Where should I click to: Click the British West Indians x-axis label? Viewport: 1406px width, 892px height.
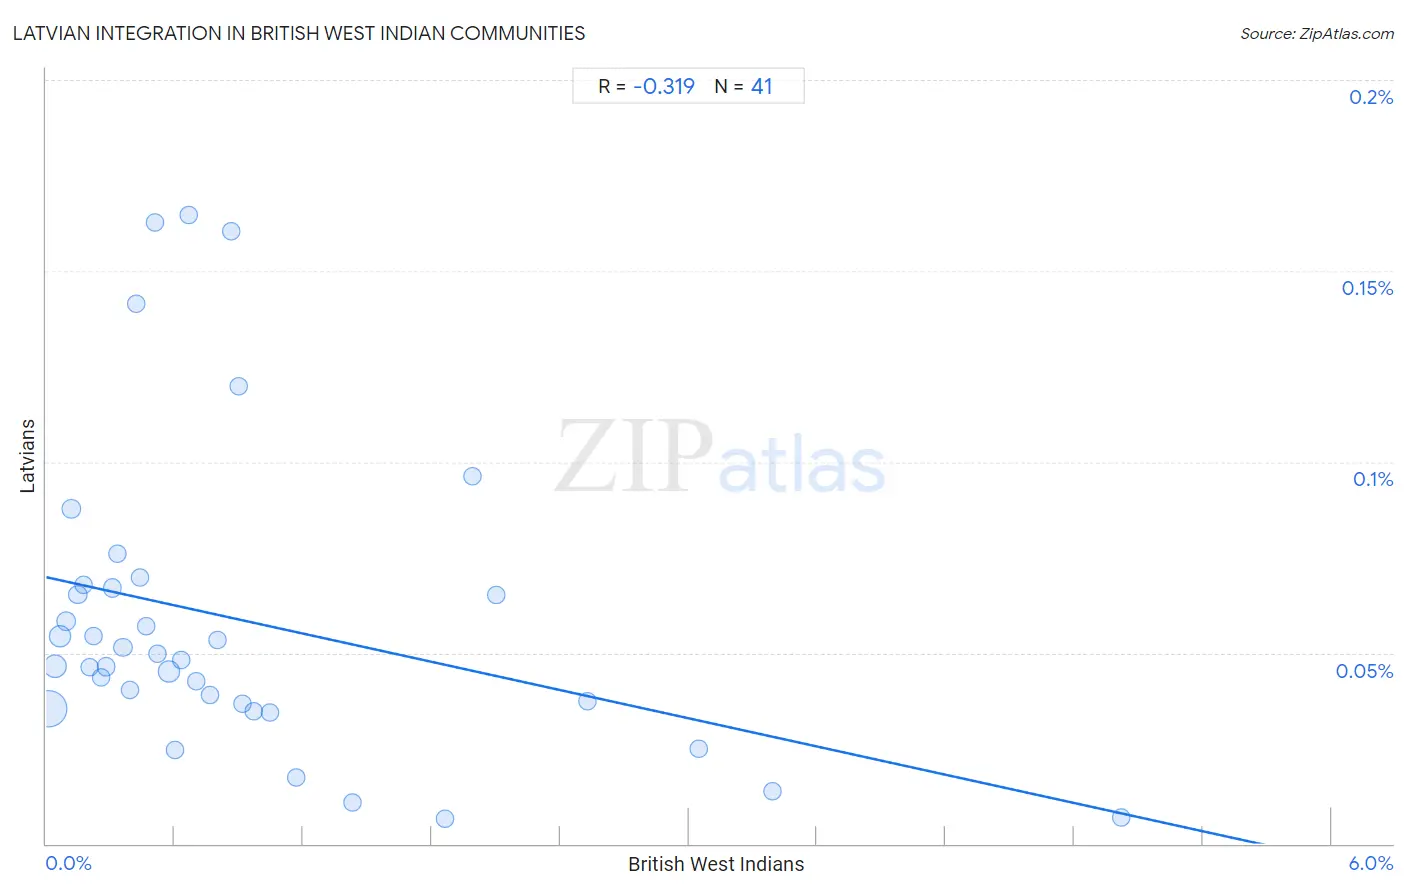716,864
